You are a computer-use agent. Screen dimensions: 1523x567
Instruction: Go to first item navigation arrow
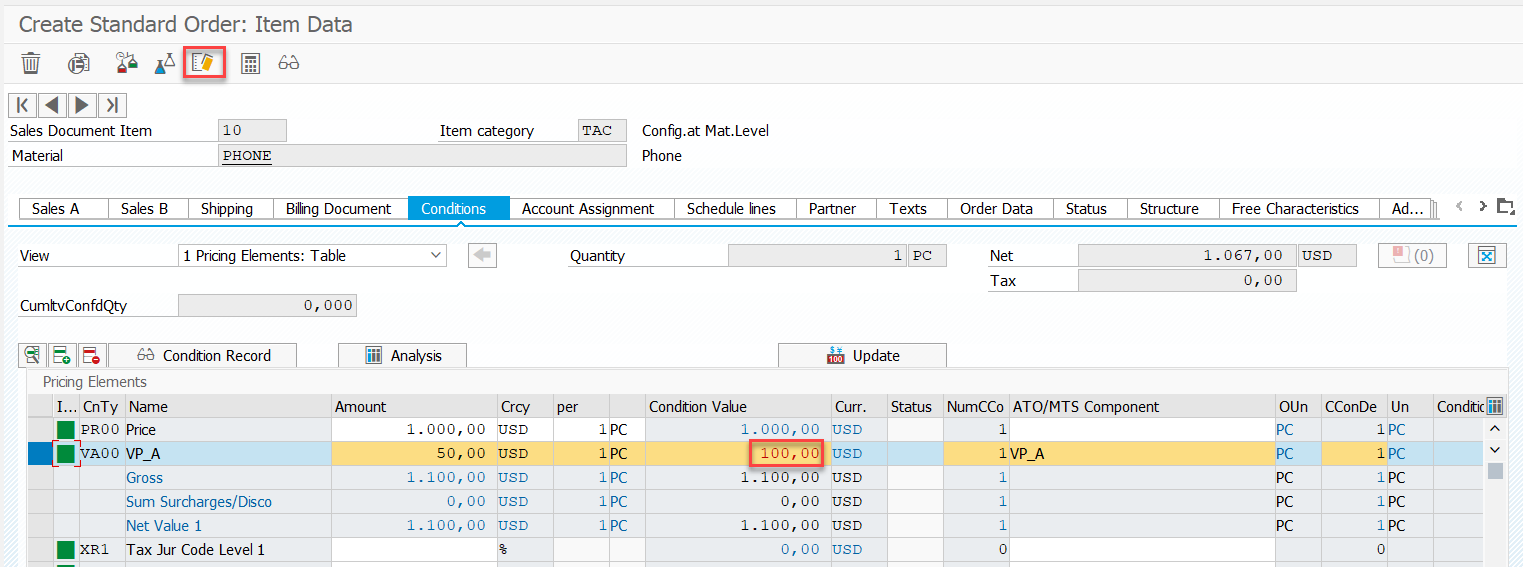tap(23, 105)
